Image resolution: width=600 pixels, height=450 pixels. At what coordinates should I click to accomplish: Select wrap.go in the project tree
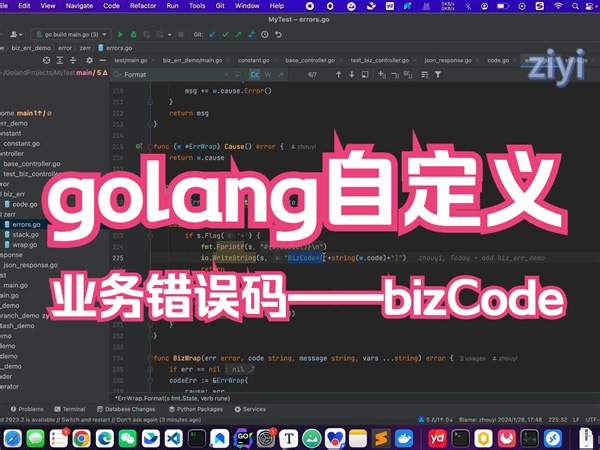[x=25, y=245]
